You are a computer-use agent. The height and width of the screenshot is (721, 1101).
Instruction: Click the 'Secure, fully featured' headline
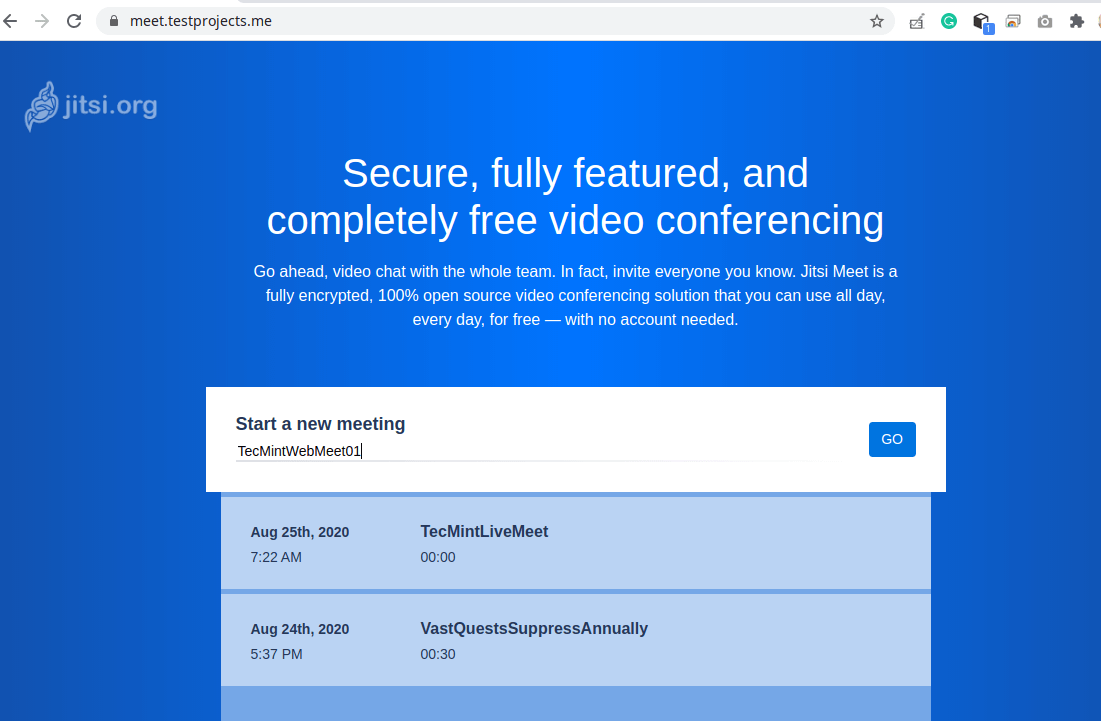(576, 197)
